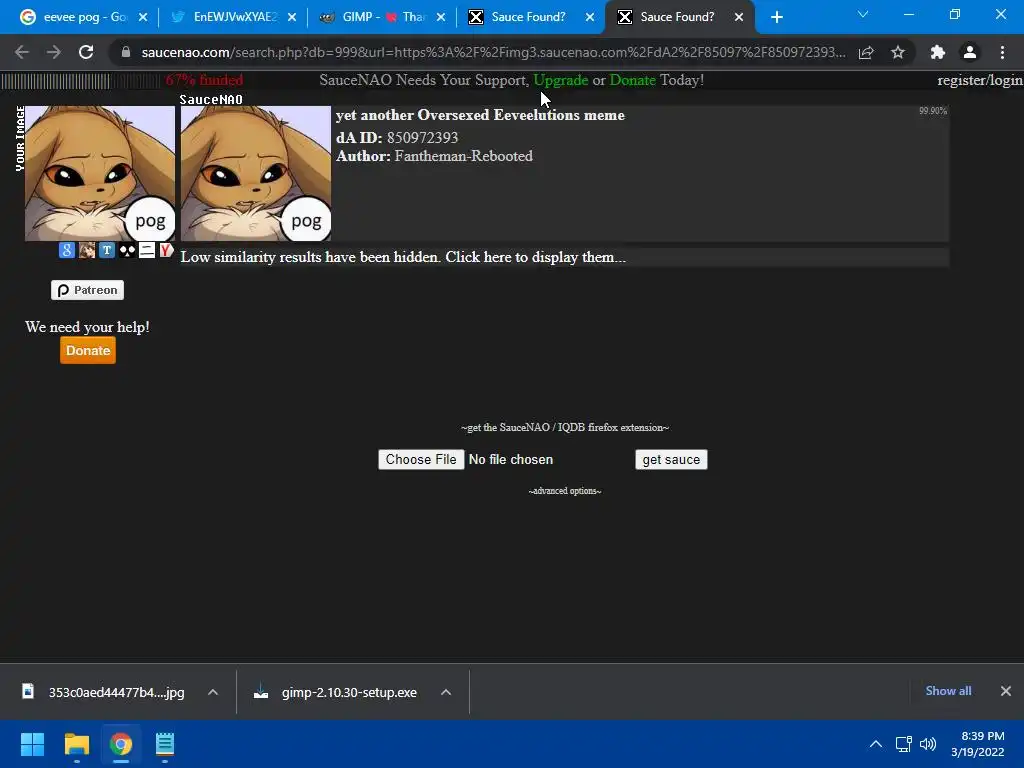Viewport: 1024px width, 768px height.
Task: Click the white icon with two lines
Action: pos(147,250)
